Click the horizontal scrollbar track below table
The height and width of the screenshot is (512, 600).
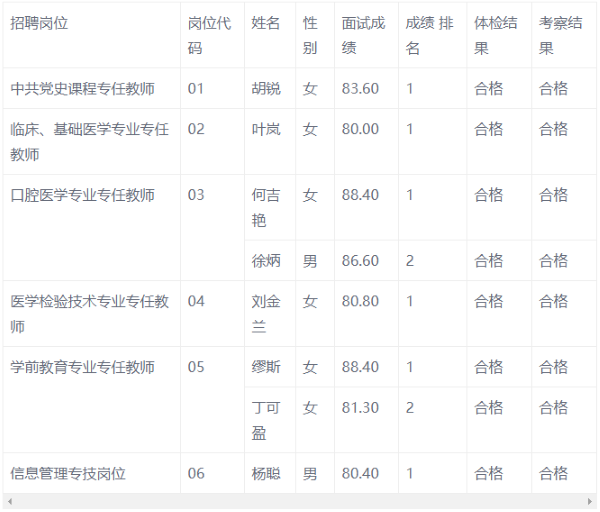[x=300, y=501]
